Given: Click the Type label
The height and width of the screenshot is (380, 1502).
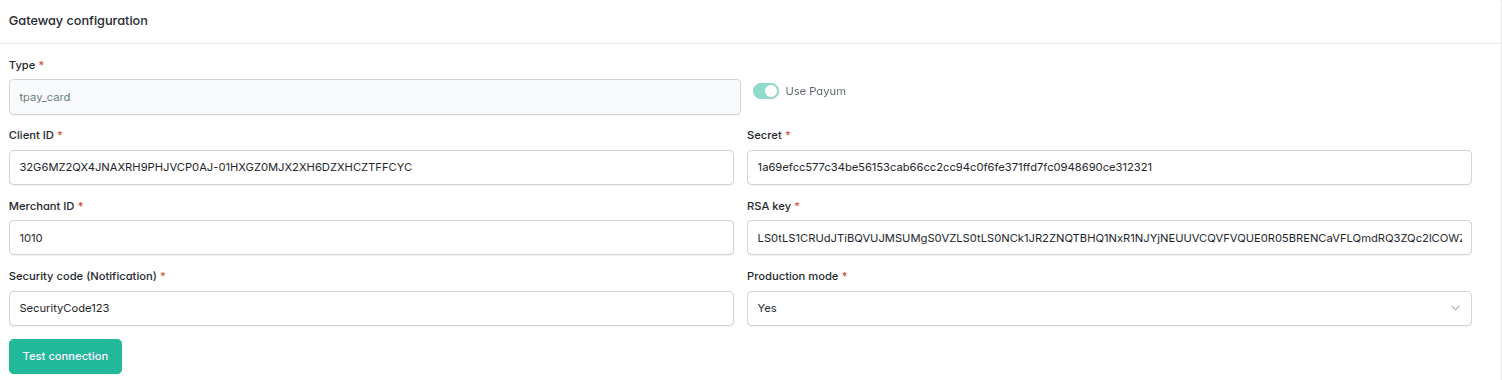Looking at the screenshot, I should [22, 65].
